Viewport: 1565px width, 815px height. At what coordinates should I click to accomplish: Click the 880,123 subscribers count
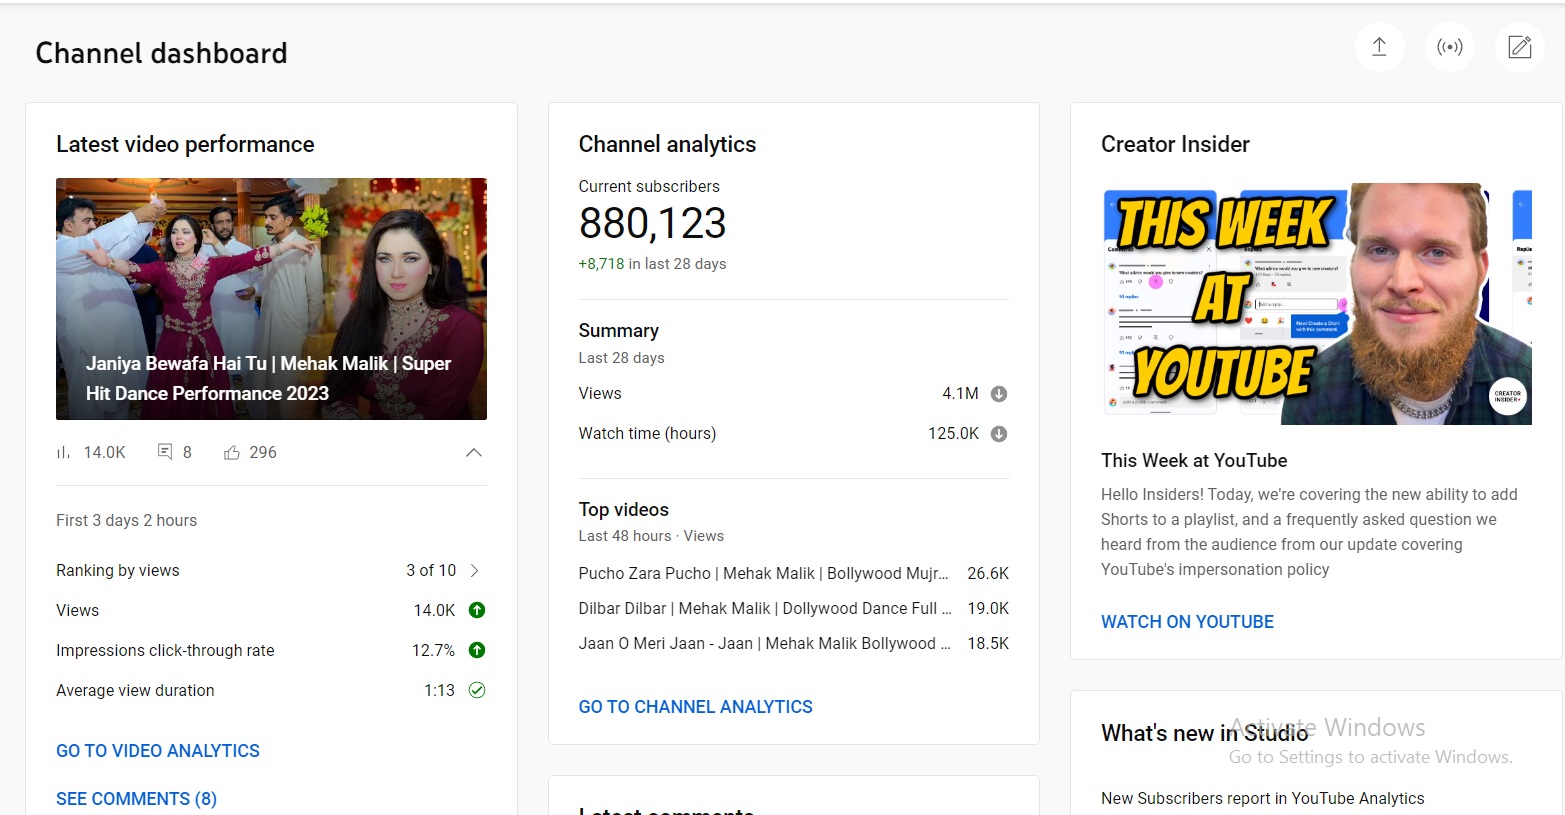(x=653, y=223)
